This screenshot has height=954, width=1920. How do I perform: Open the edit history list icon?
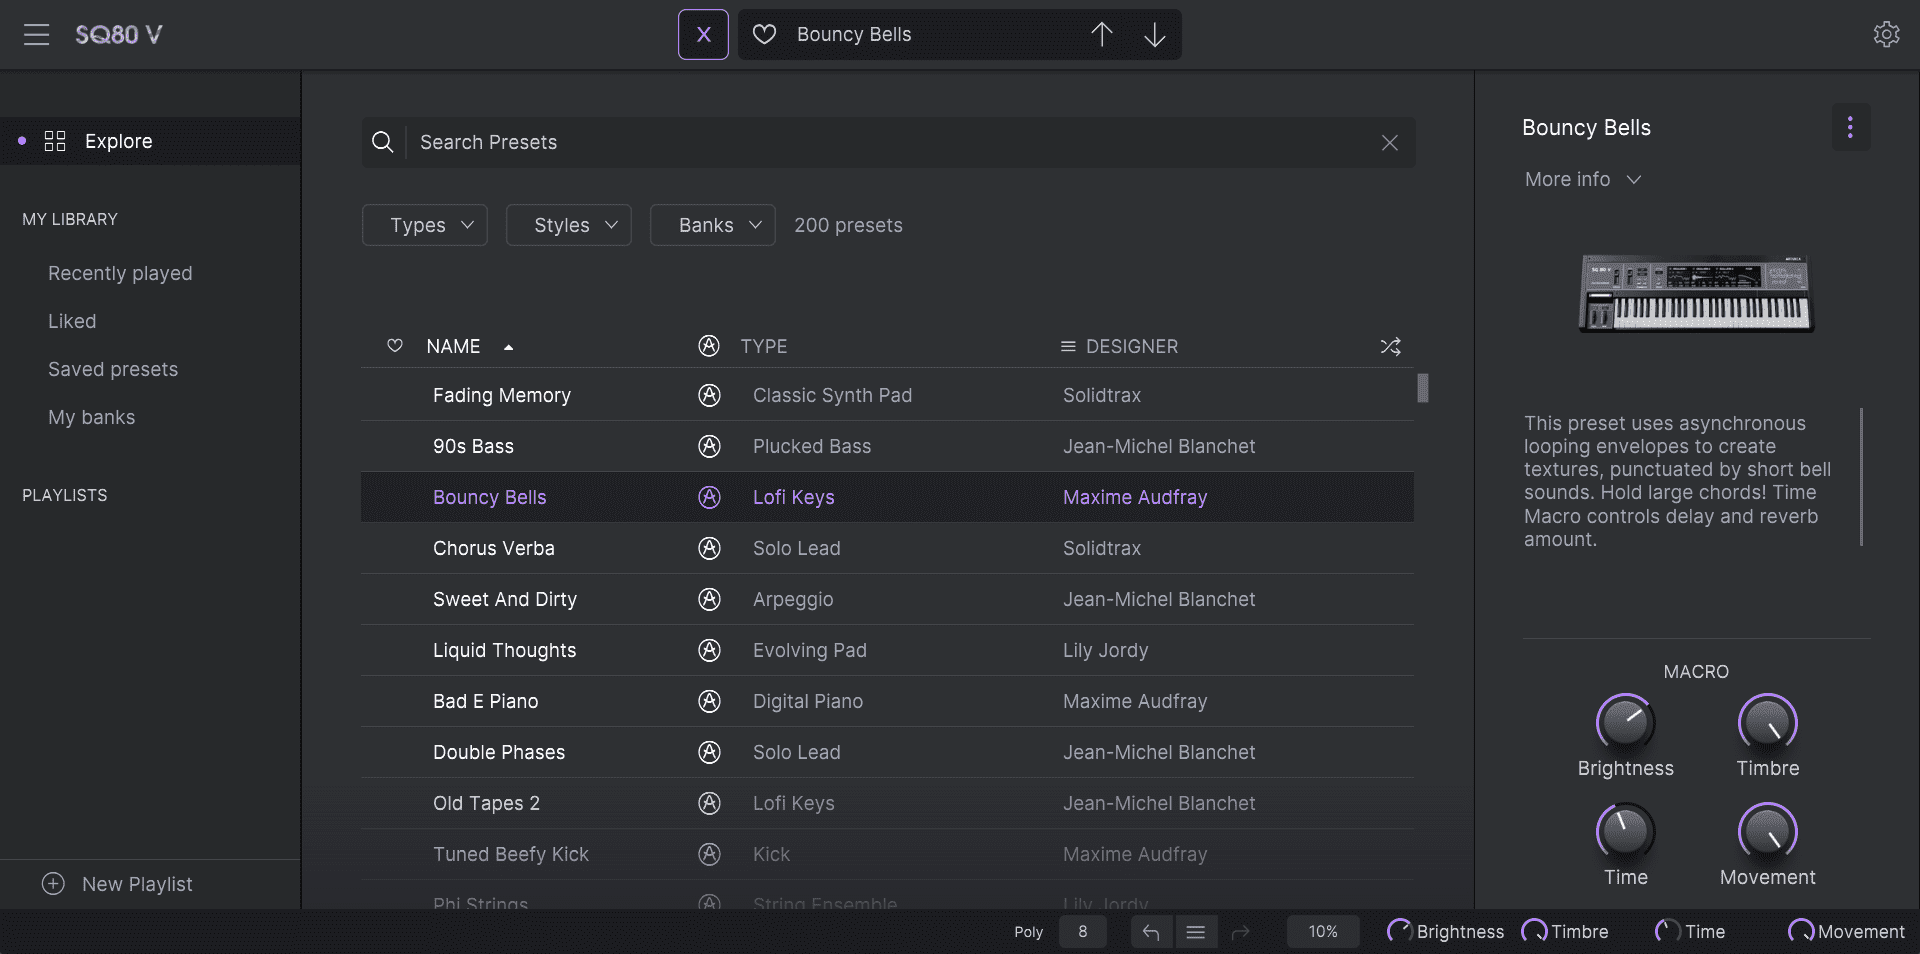pyautogui.click(x=1195, y=932)
